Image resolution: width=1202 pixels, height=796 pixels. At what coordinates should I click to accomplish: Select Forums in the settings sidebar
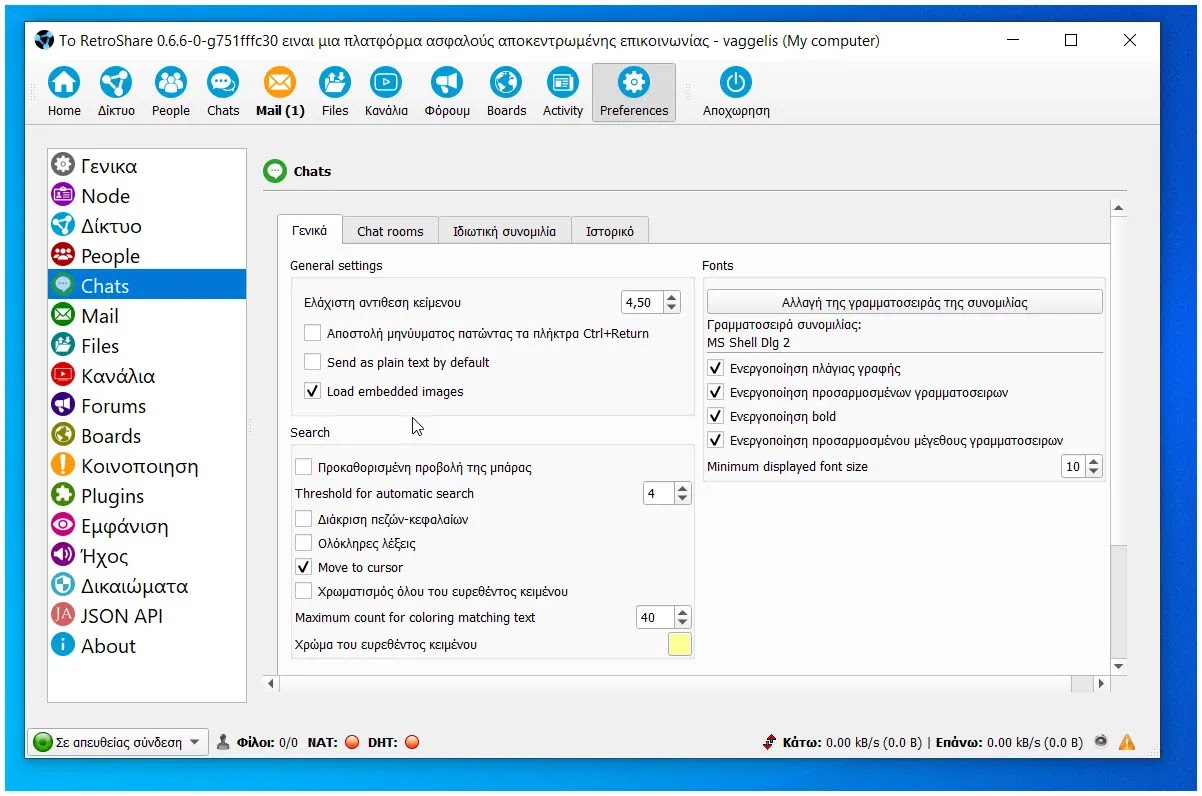147,406
